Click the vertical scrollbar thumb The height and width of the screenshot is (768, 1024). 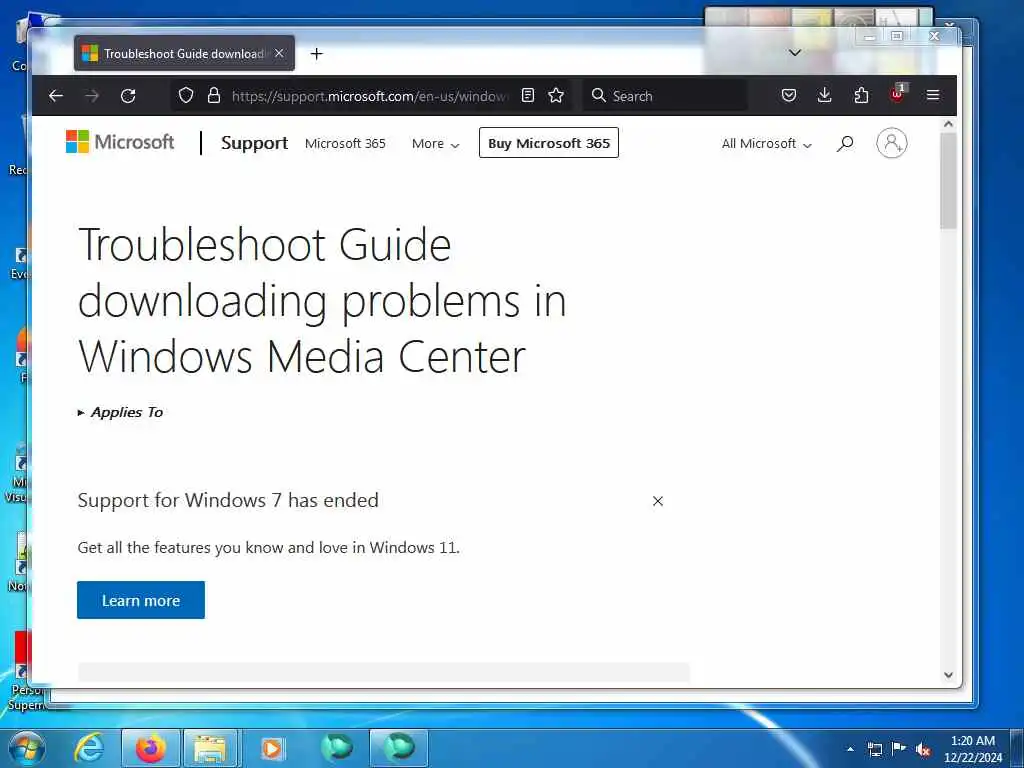point(948,181)
